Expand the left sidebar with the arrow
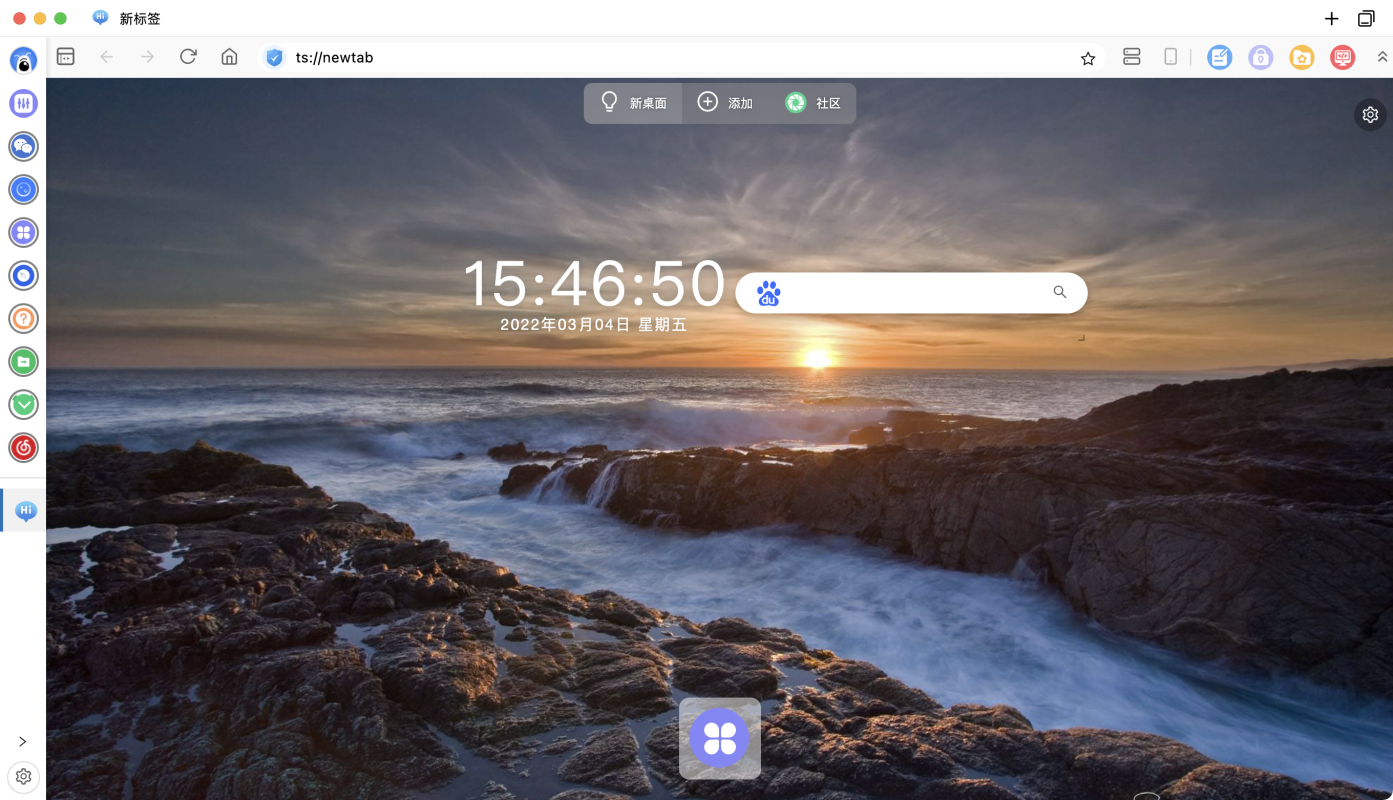Viewport: 1393px width, 800px height. [23, 741]
